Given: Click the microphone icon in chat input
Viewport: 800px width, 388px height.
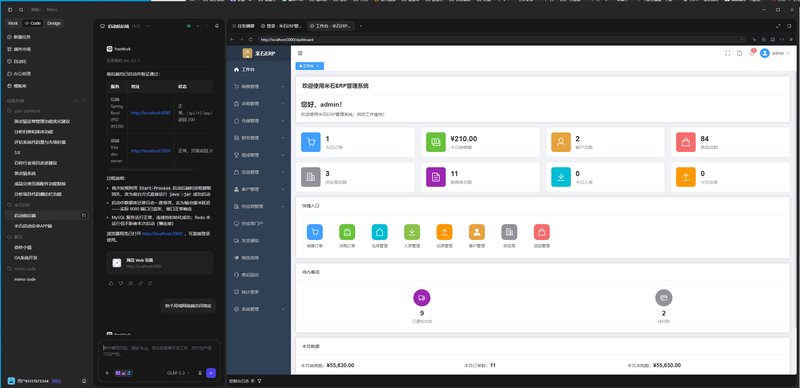Looking at the screenshot, I should 199,373.
